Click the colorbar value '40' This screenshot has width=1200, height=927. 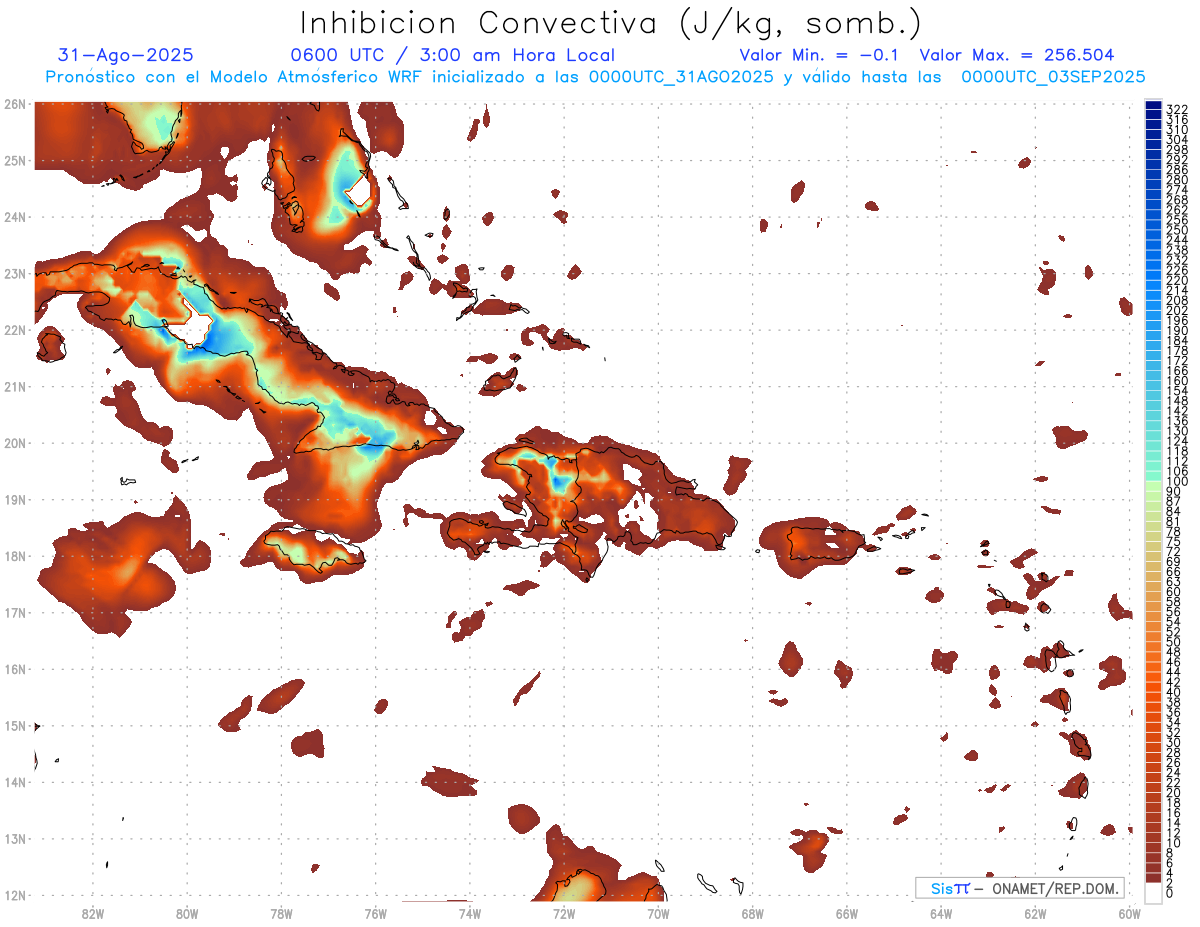coord(1174,692)
